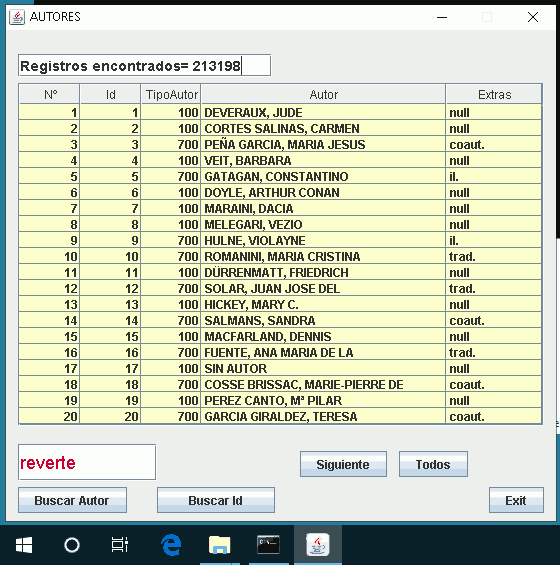Switch to the Command Prompt taskbar window
The image size is (560, 565).
pos(268,545)
